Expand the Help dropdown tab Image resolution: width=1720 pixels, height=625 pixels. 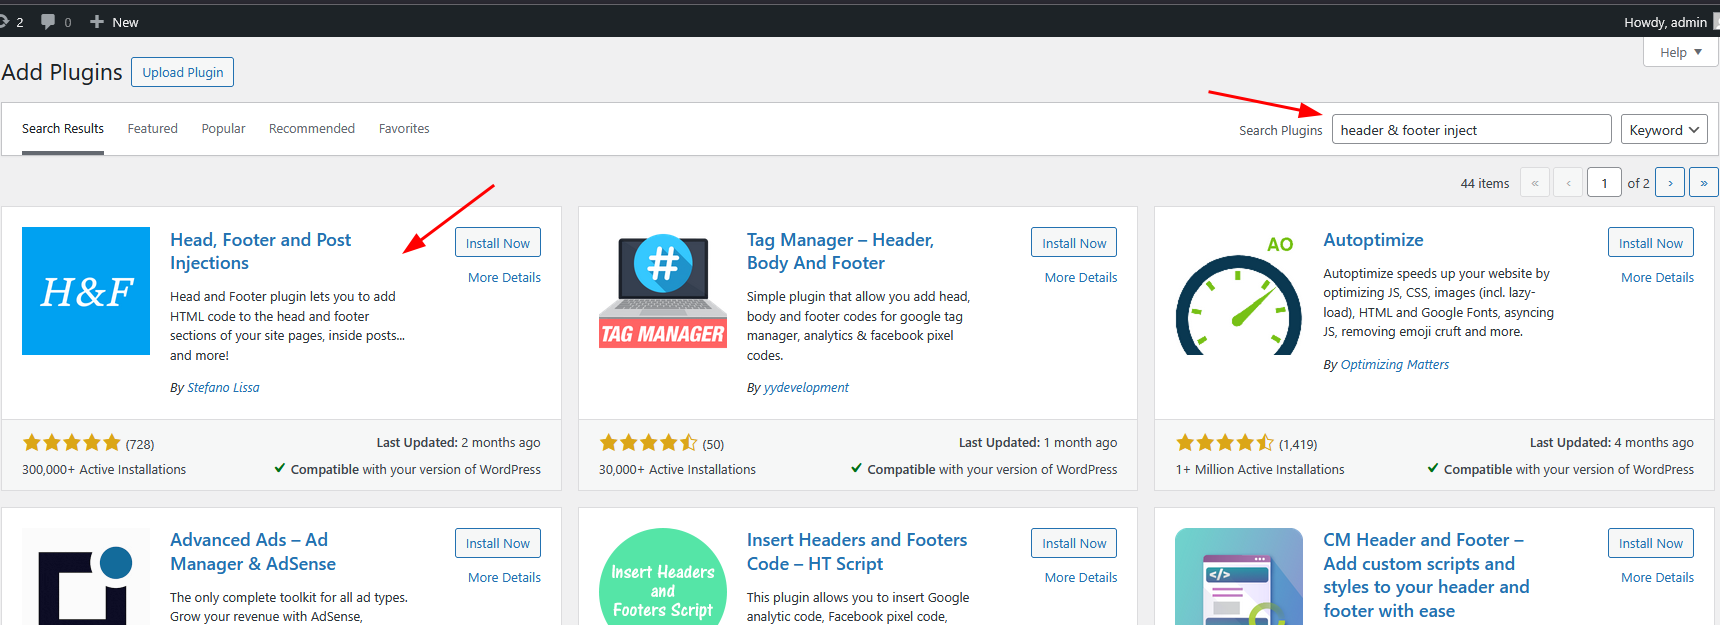pyautogui.click(x=1680, y=52)
